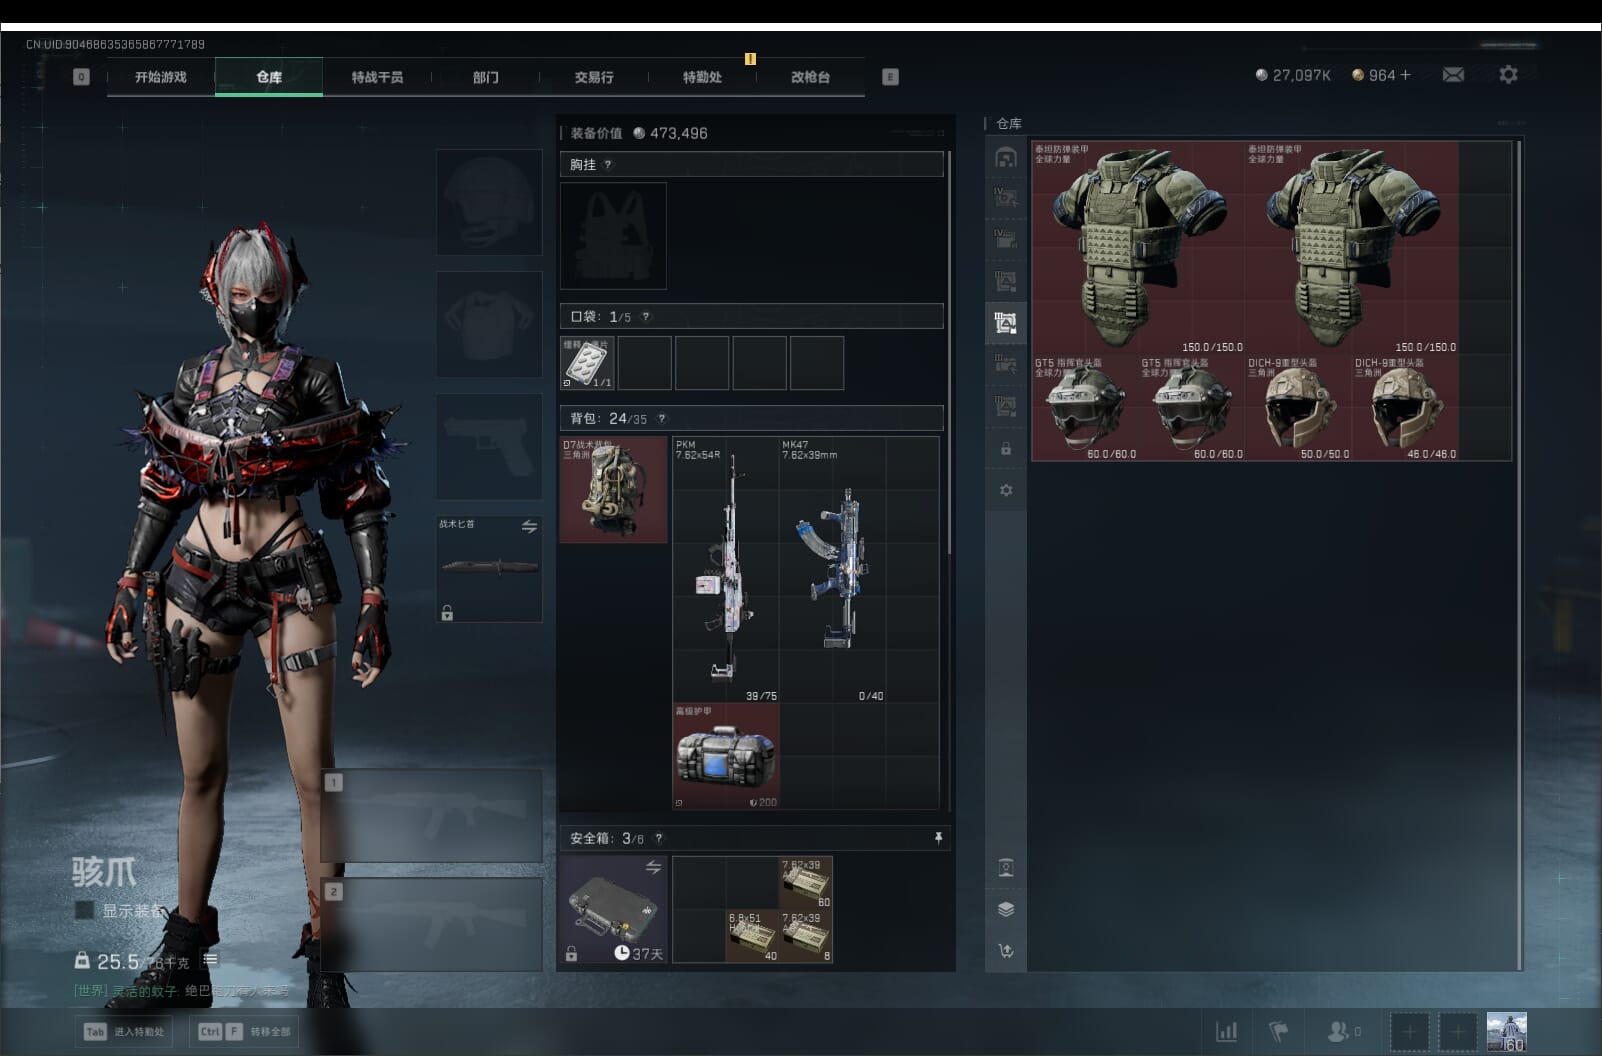Open the top-bar settings gear
The width and height of the screenshot is (1602, 1056).
click(1508, 75)
